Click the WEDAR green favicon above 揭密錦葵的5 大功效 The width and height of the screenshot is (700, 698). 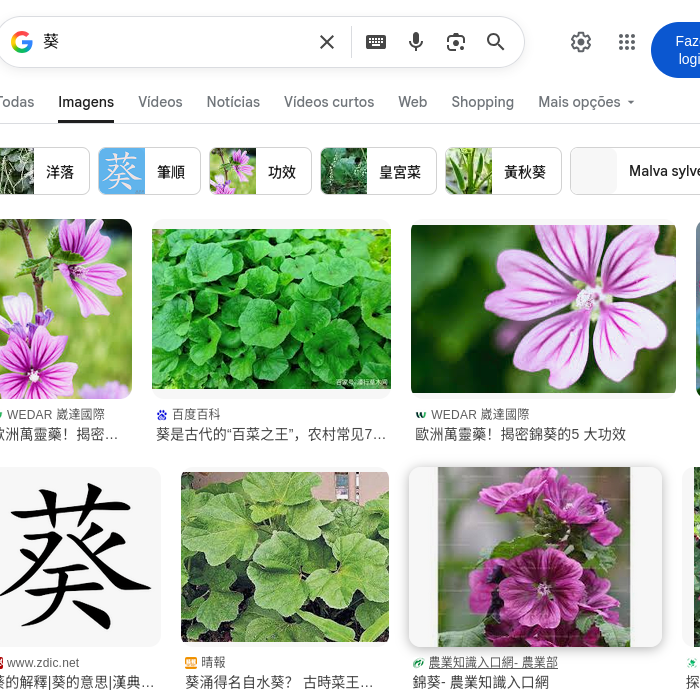tap(421, 415)
